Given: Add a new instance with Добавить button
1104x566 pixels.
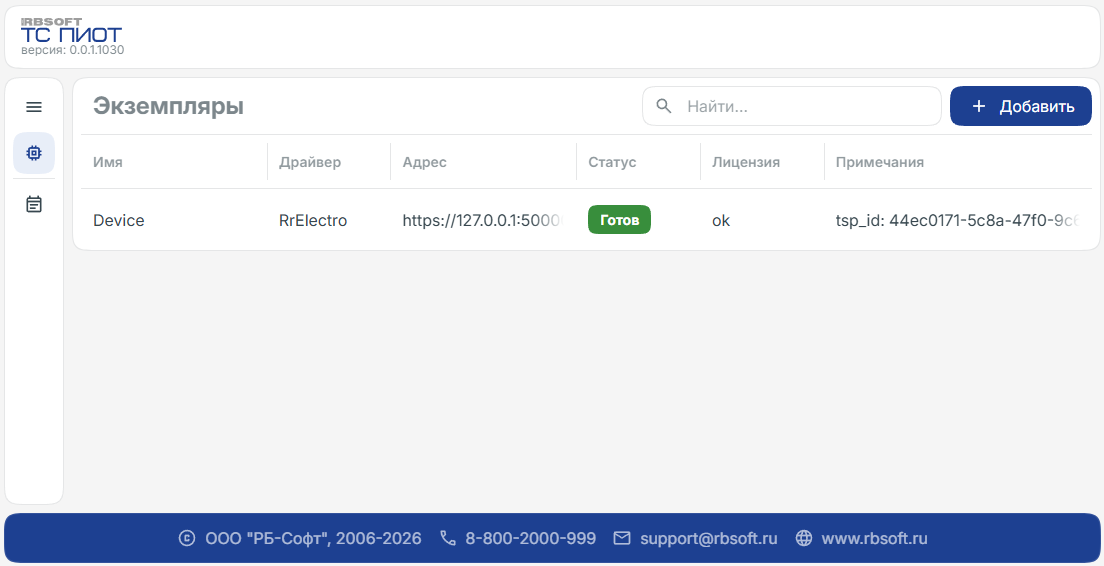Looking at the screenshot, I should coord(1021,106).
